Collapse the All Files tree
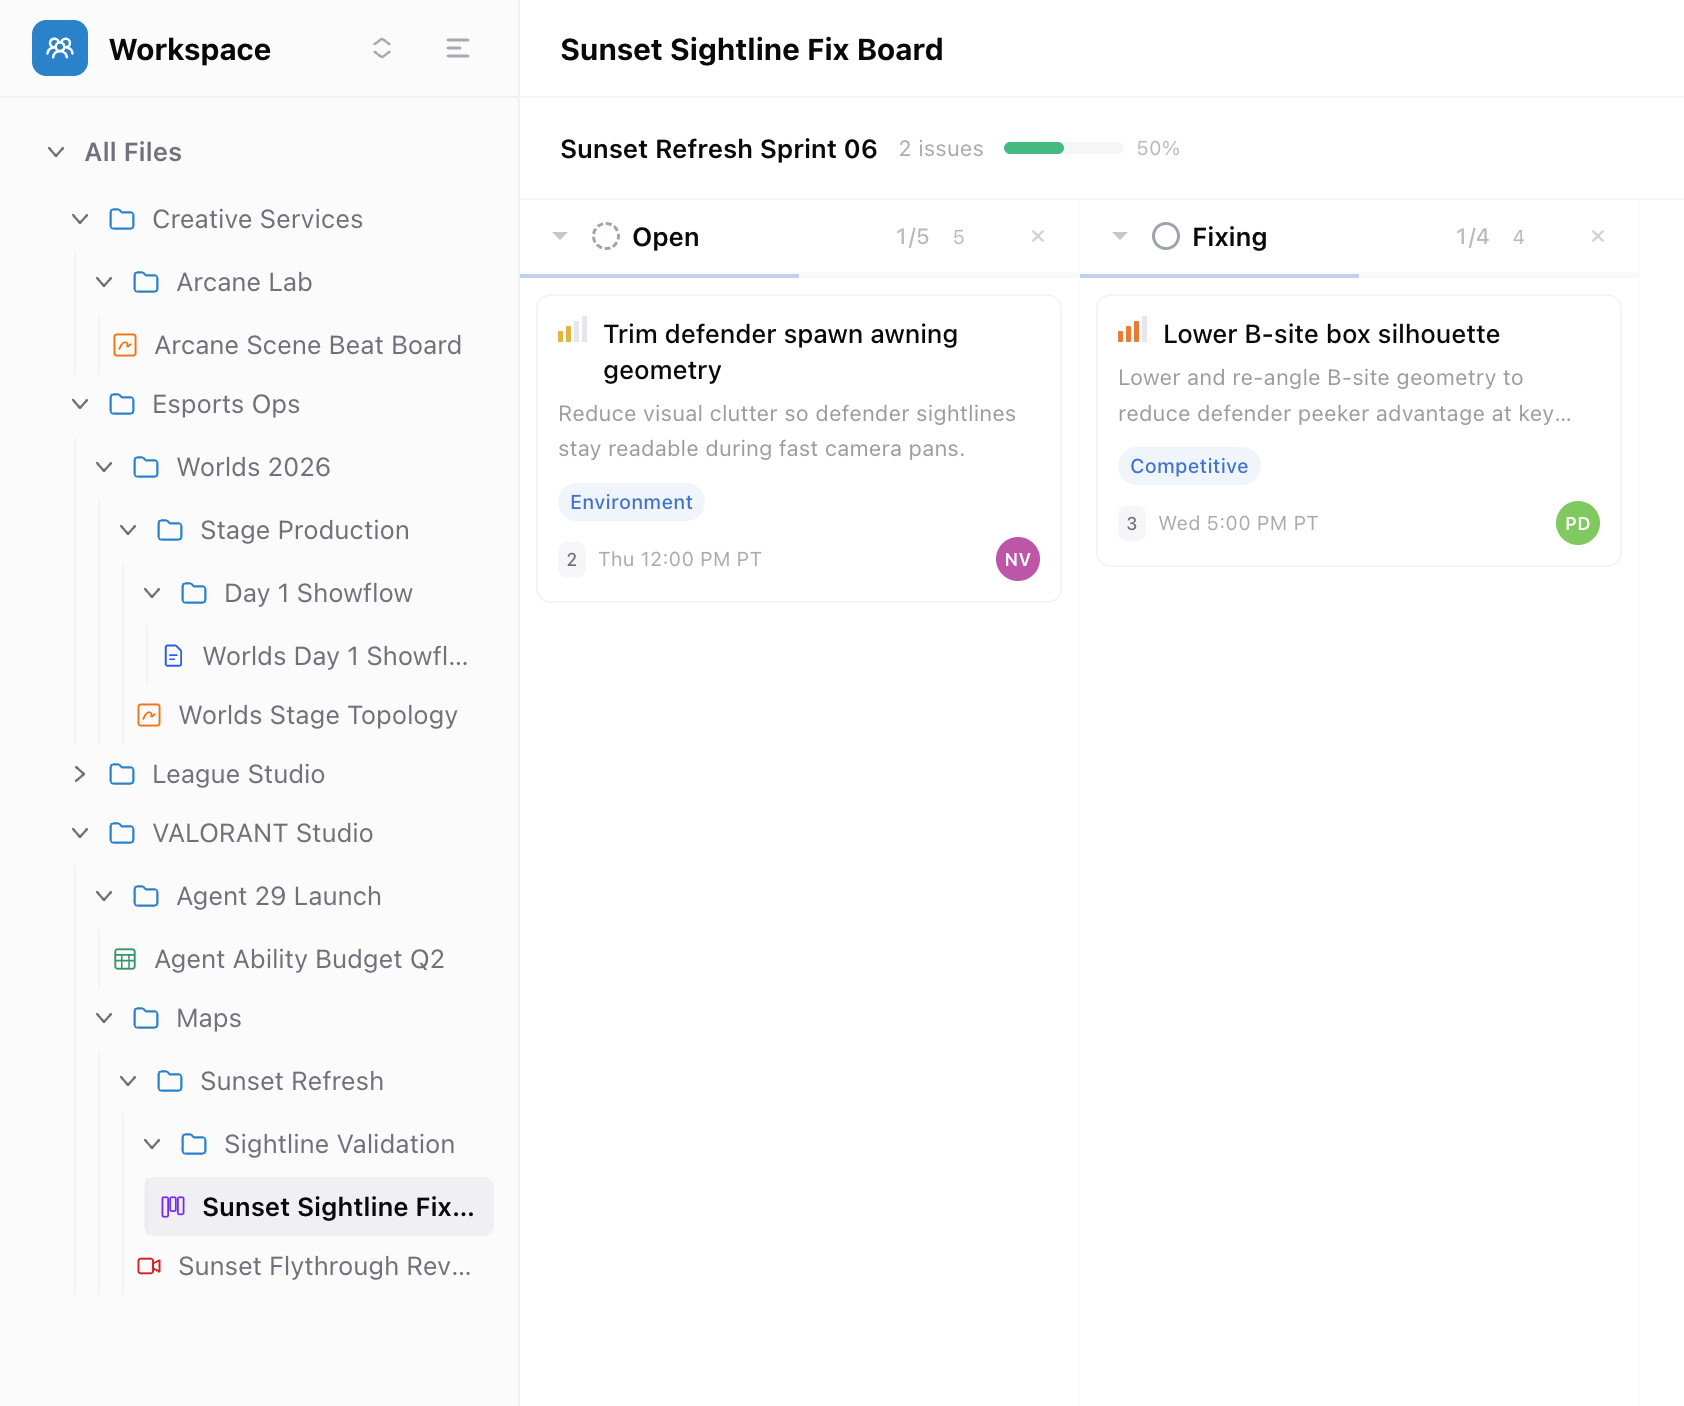 [x=57, y=152]
